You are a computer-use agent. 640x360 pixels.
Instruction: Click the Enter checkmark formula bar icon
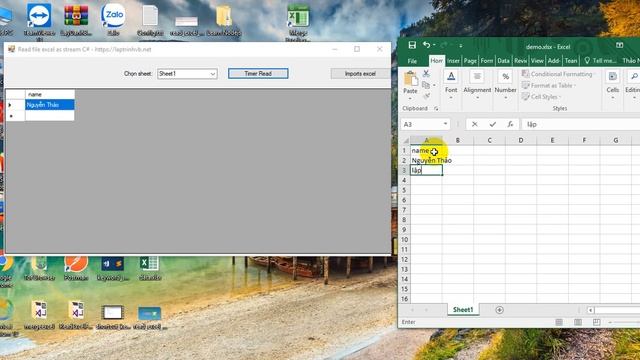point(493,124)
